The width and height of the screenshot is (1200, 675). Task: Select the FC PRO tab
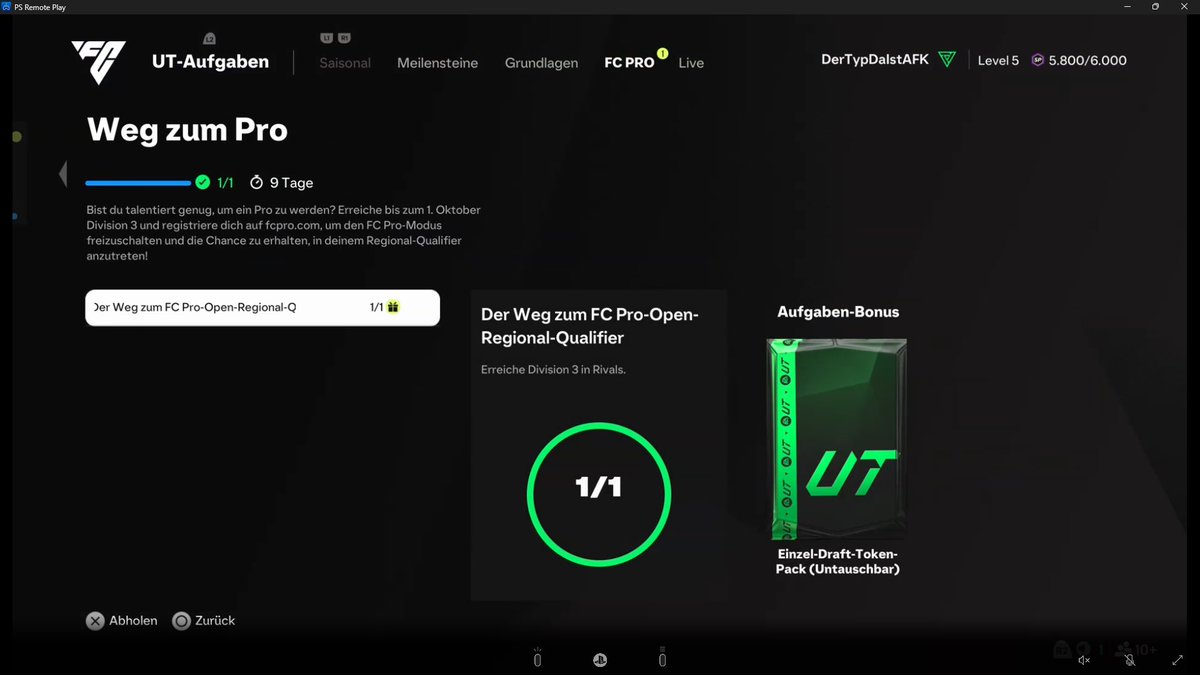click(629, 62)
